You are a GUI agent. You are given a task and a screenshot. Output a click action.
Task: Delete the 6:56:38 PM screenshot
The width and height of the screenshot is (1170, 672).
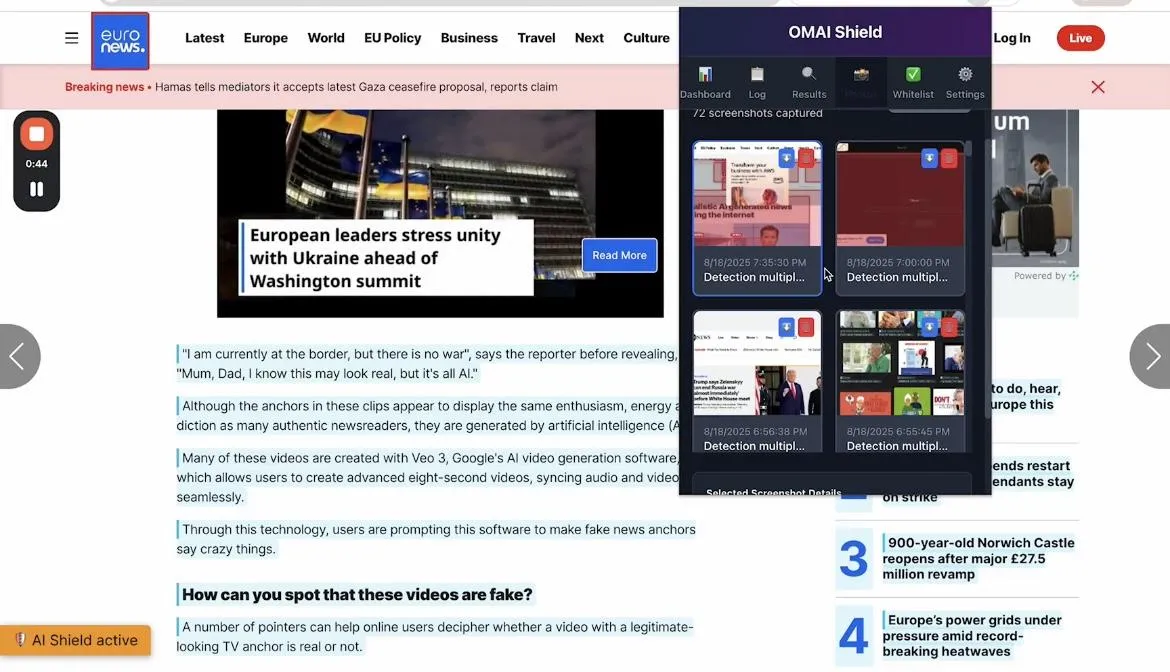806,327
